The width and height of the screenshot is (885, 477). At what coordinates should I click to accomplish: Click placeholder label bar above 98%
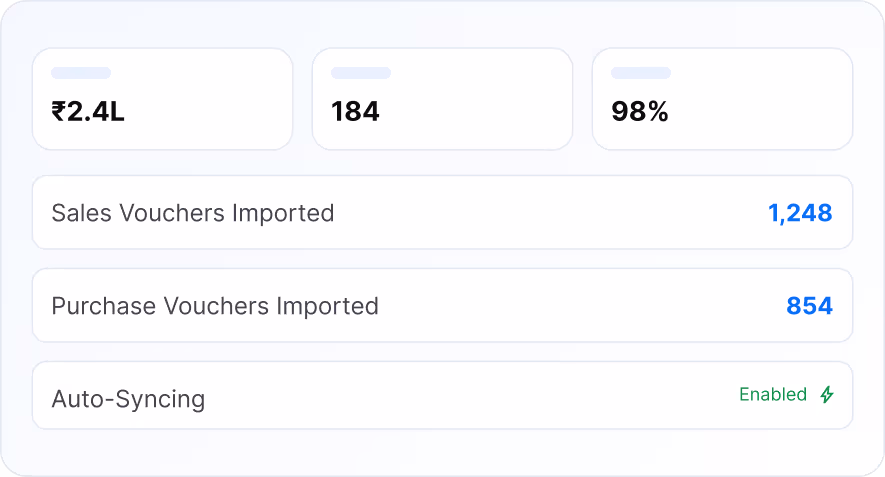pyautogui.click(x=641, y=73)
